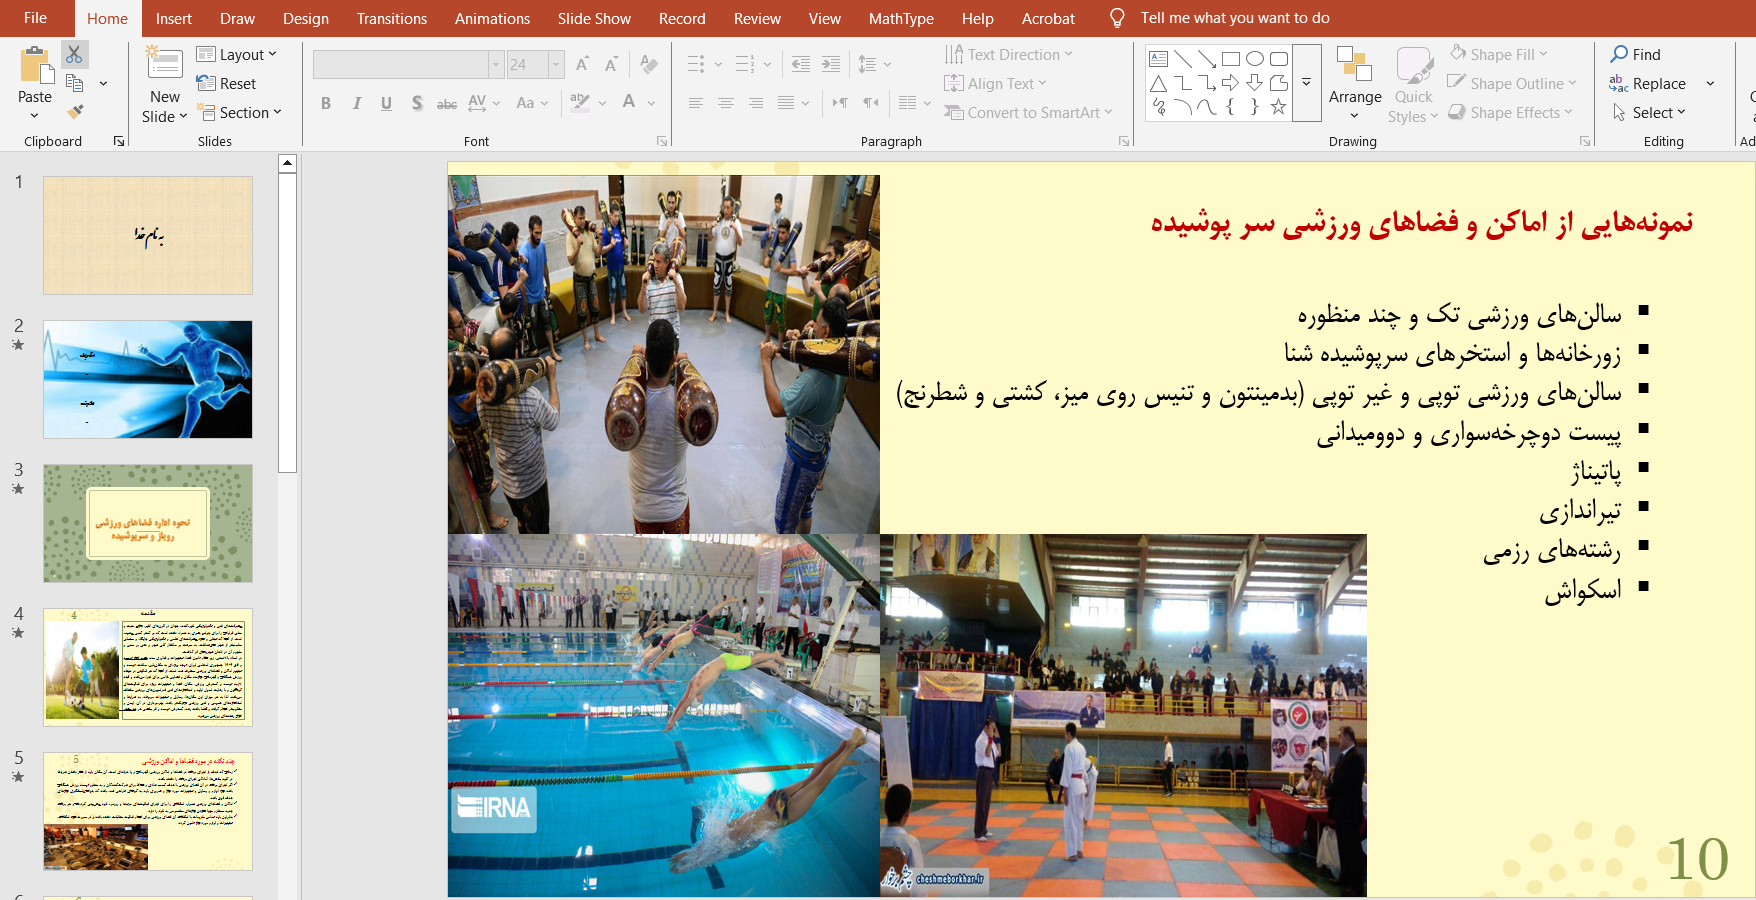Screen dimensions: 1756x900
Task: Toggle Bold formatting
Action: 326,103
